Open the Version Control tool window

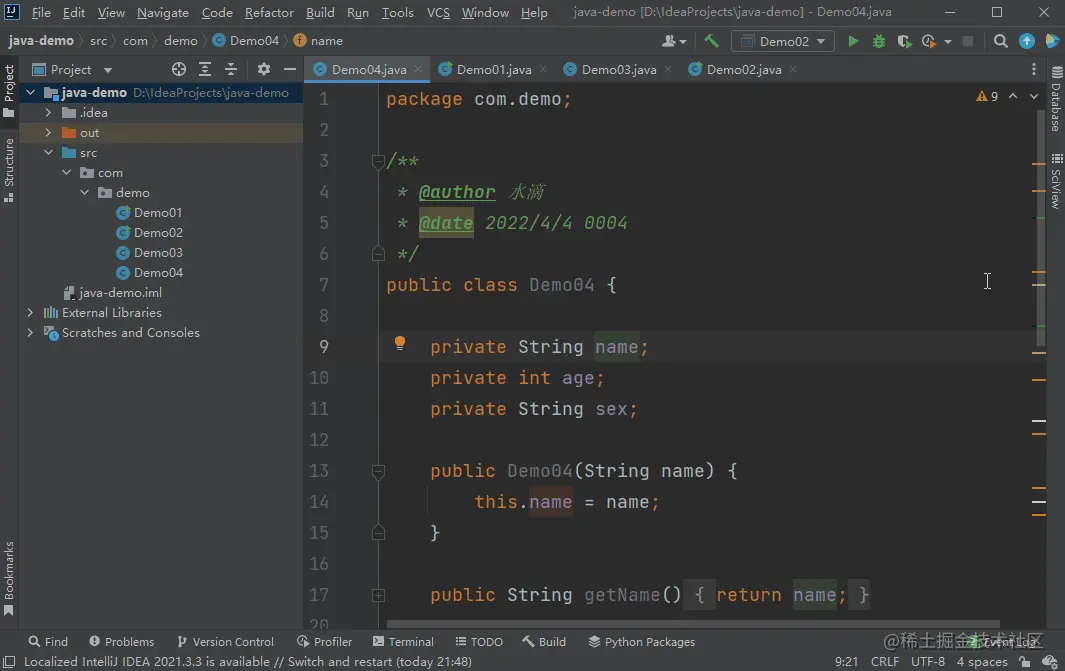(225, 642)
